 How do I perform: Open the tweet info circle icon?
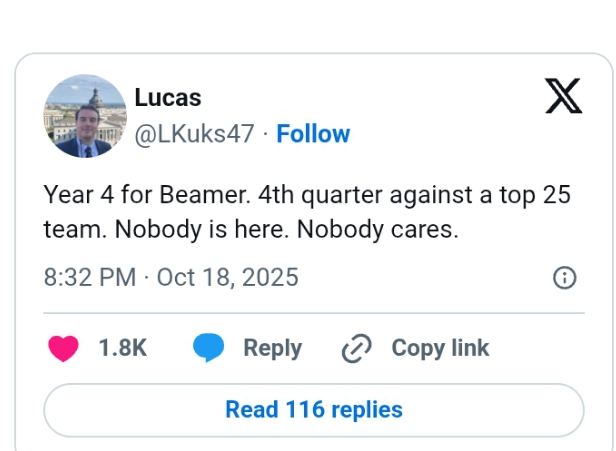pyautogui.click(x=564, y=278)
